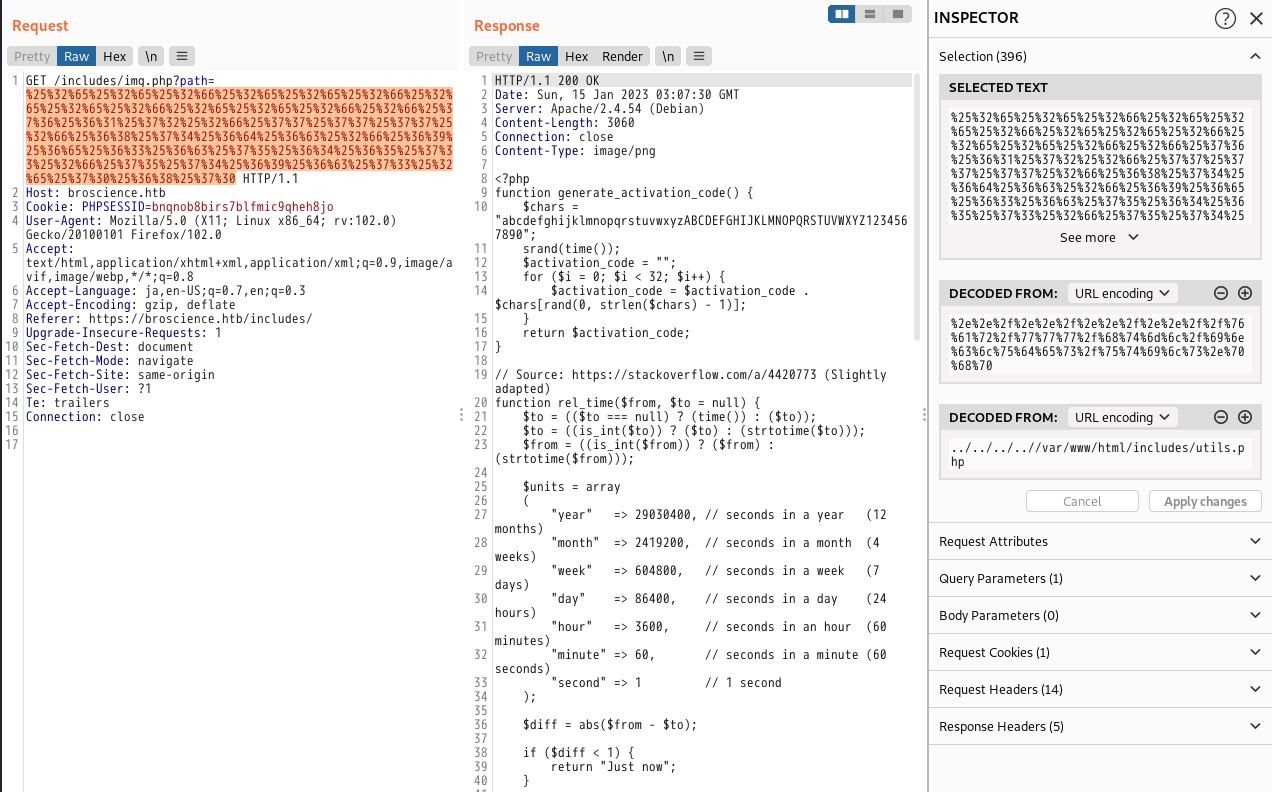This screenshot has height=792, width=1272.
Task: Click the Upgrade-Insecure-Requests header
Action: click(x=124, y=333)
